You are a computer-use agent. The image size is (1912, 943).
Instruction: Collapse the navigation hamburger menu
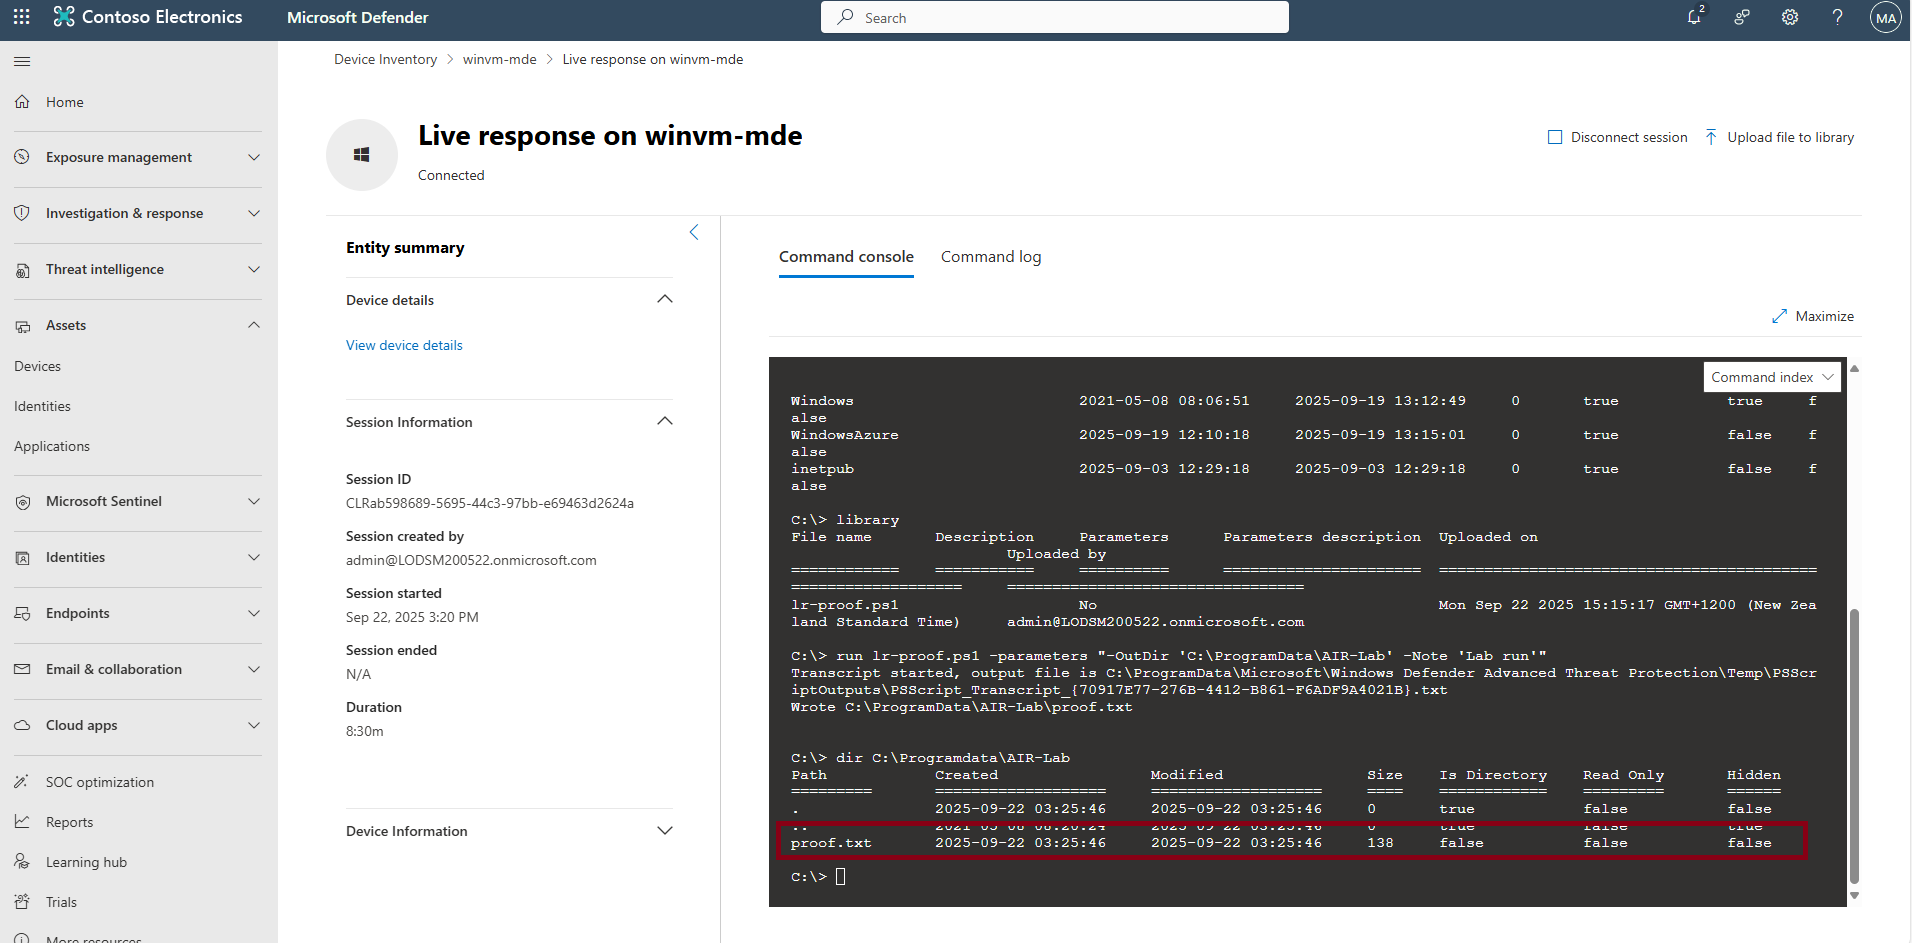(x=22, y=62)
